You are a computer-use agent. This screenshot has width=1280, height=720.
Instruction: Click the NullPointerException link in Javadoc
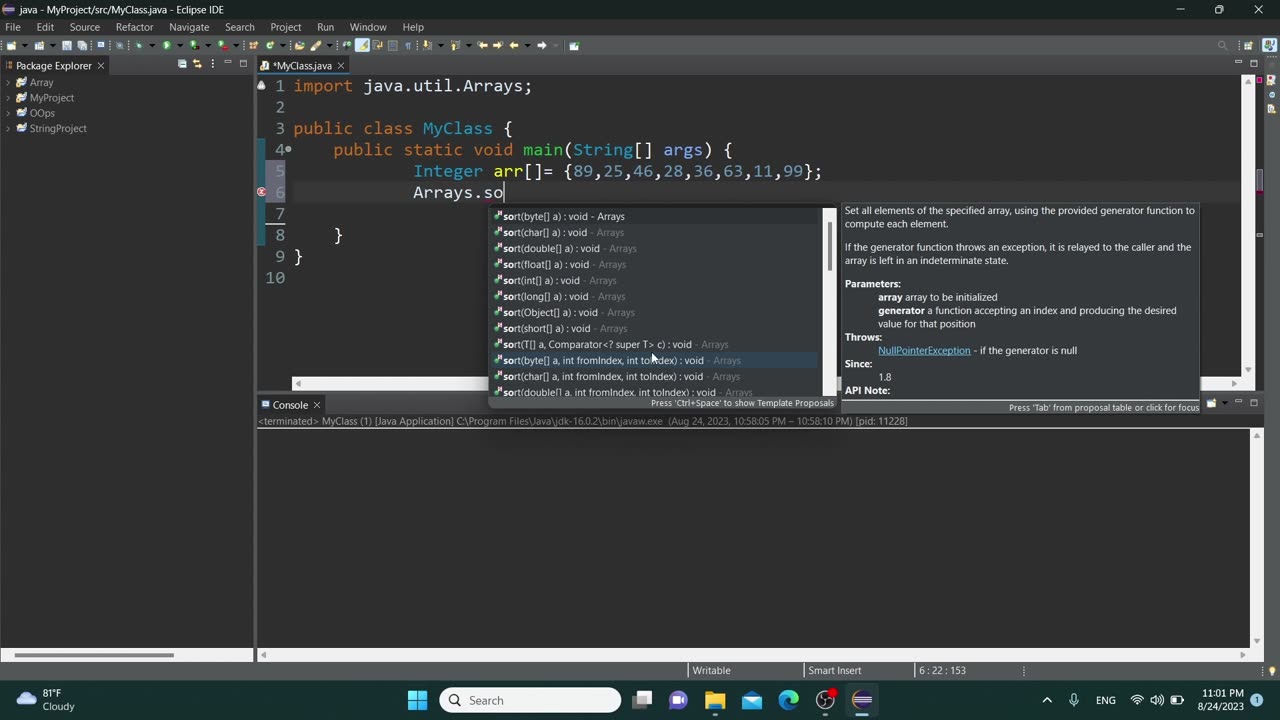click(x=924, y=350)
